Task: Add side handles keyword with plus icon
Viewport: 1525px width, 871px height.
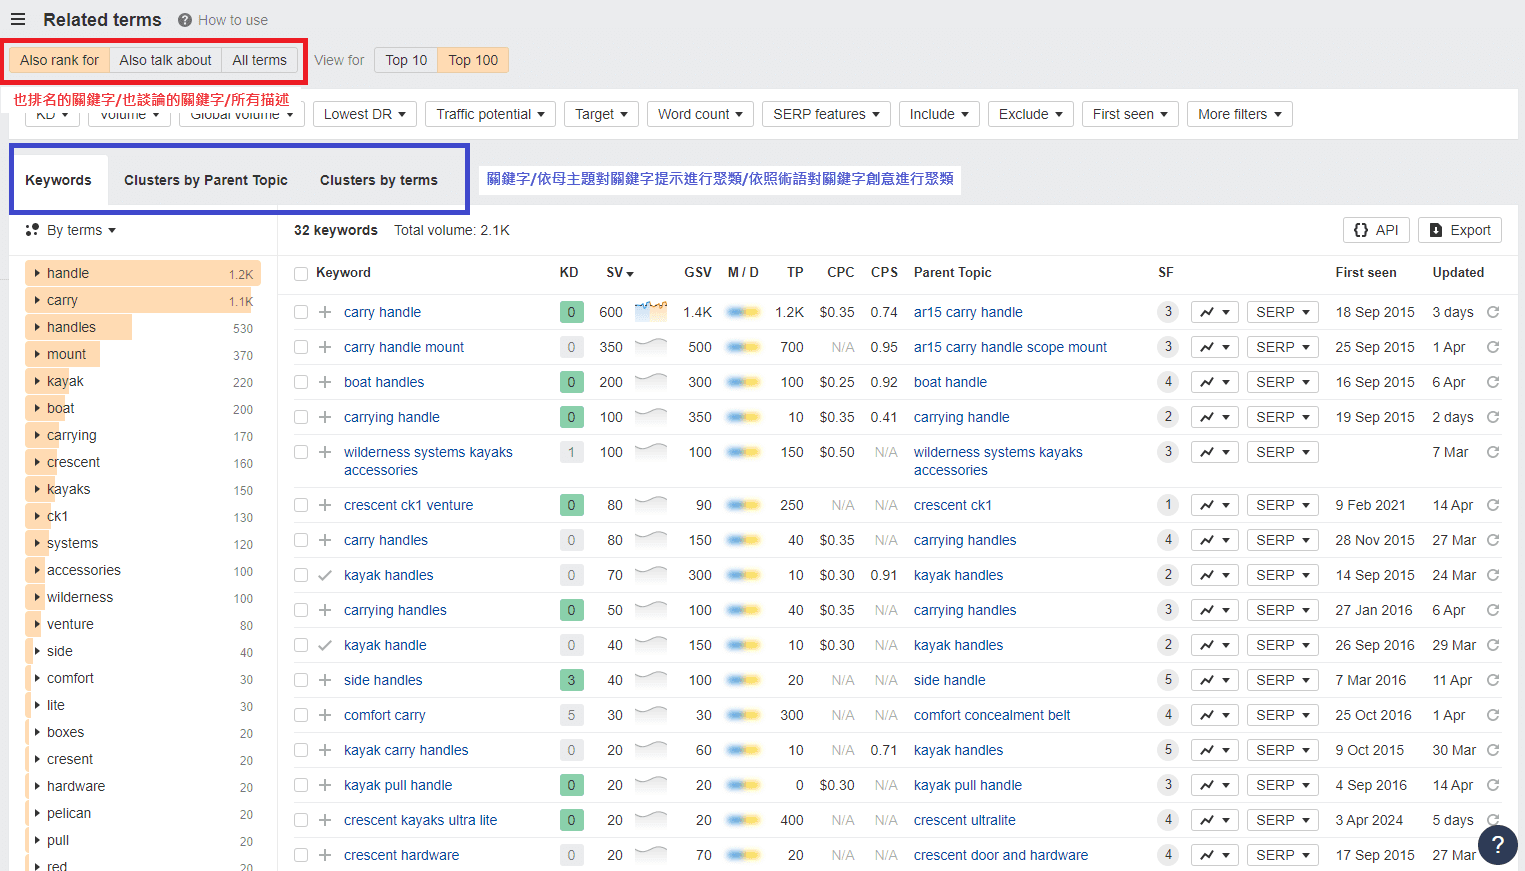Action: point(325,680)
